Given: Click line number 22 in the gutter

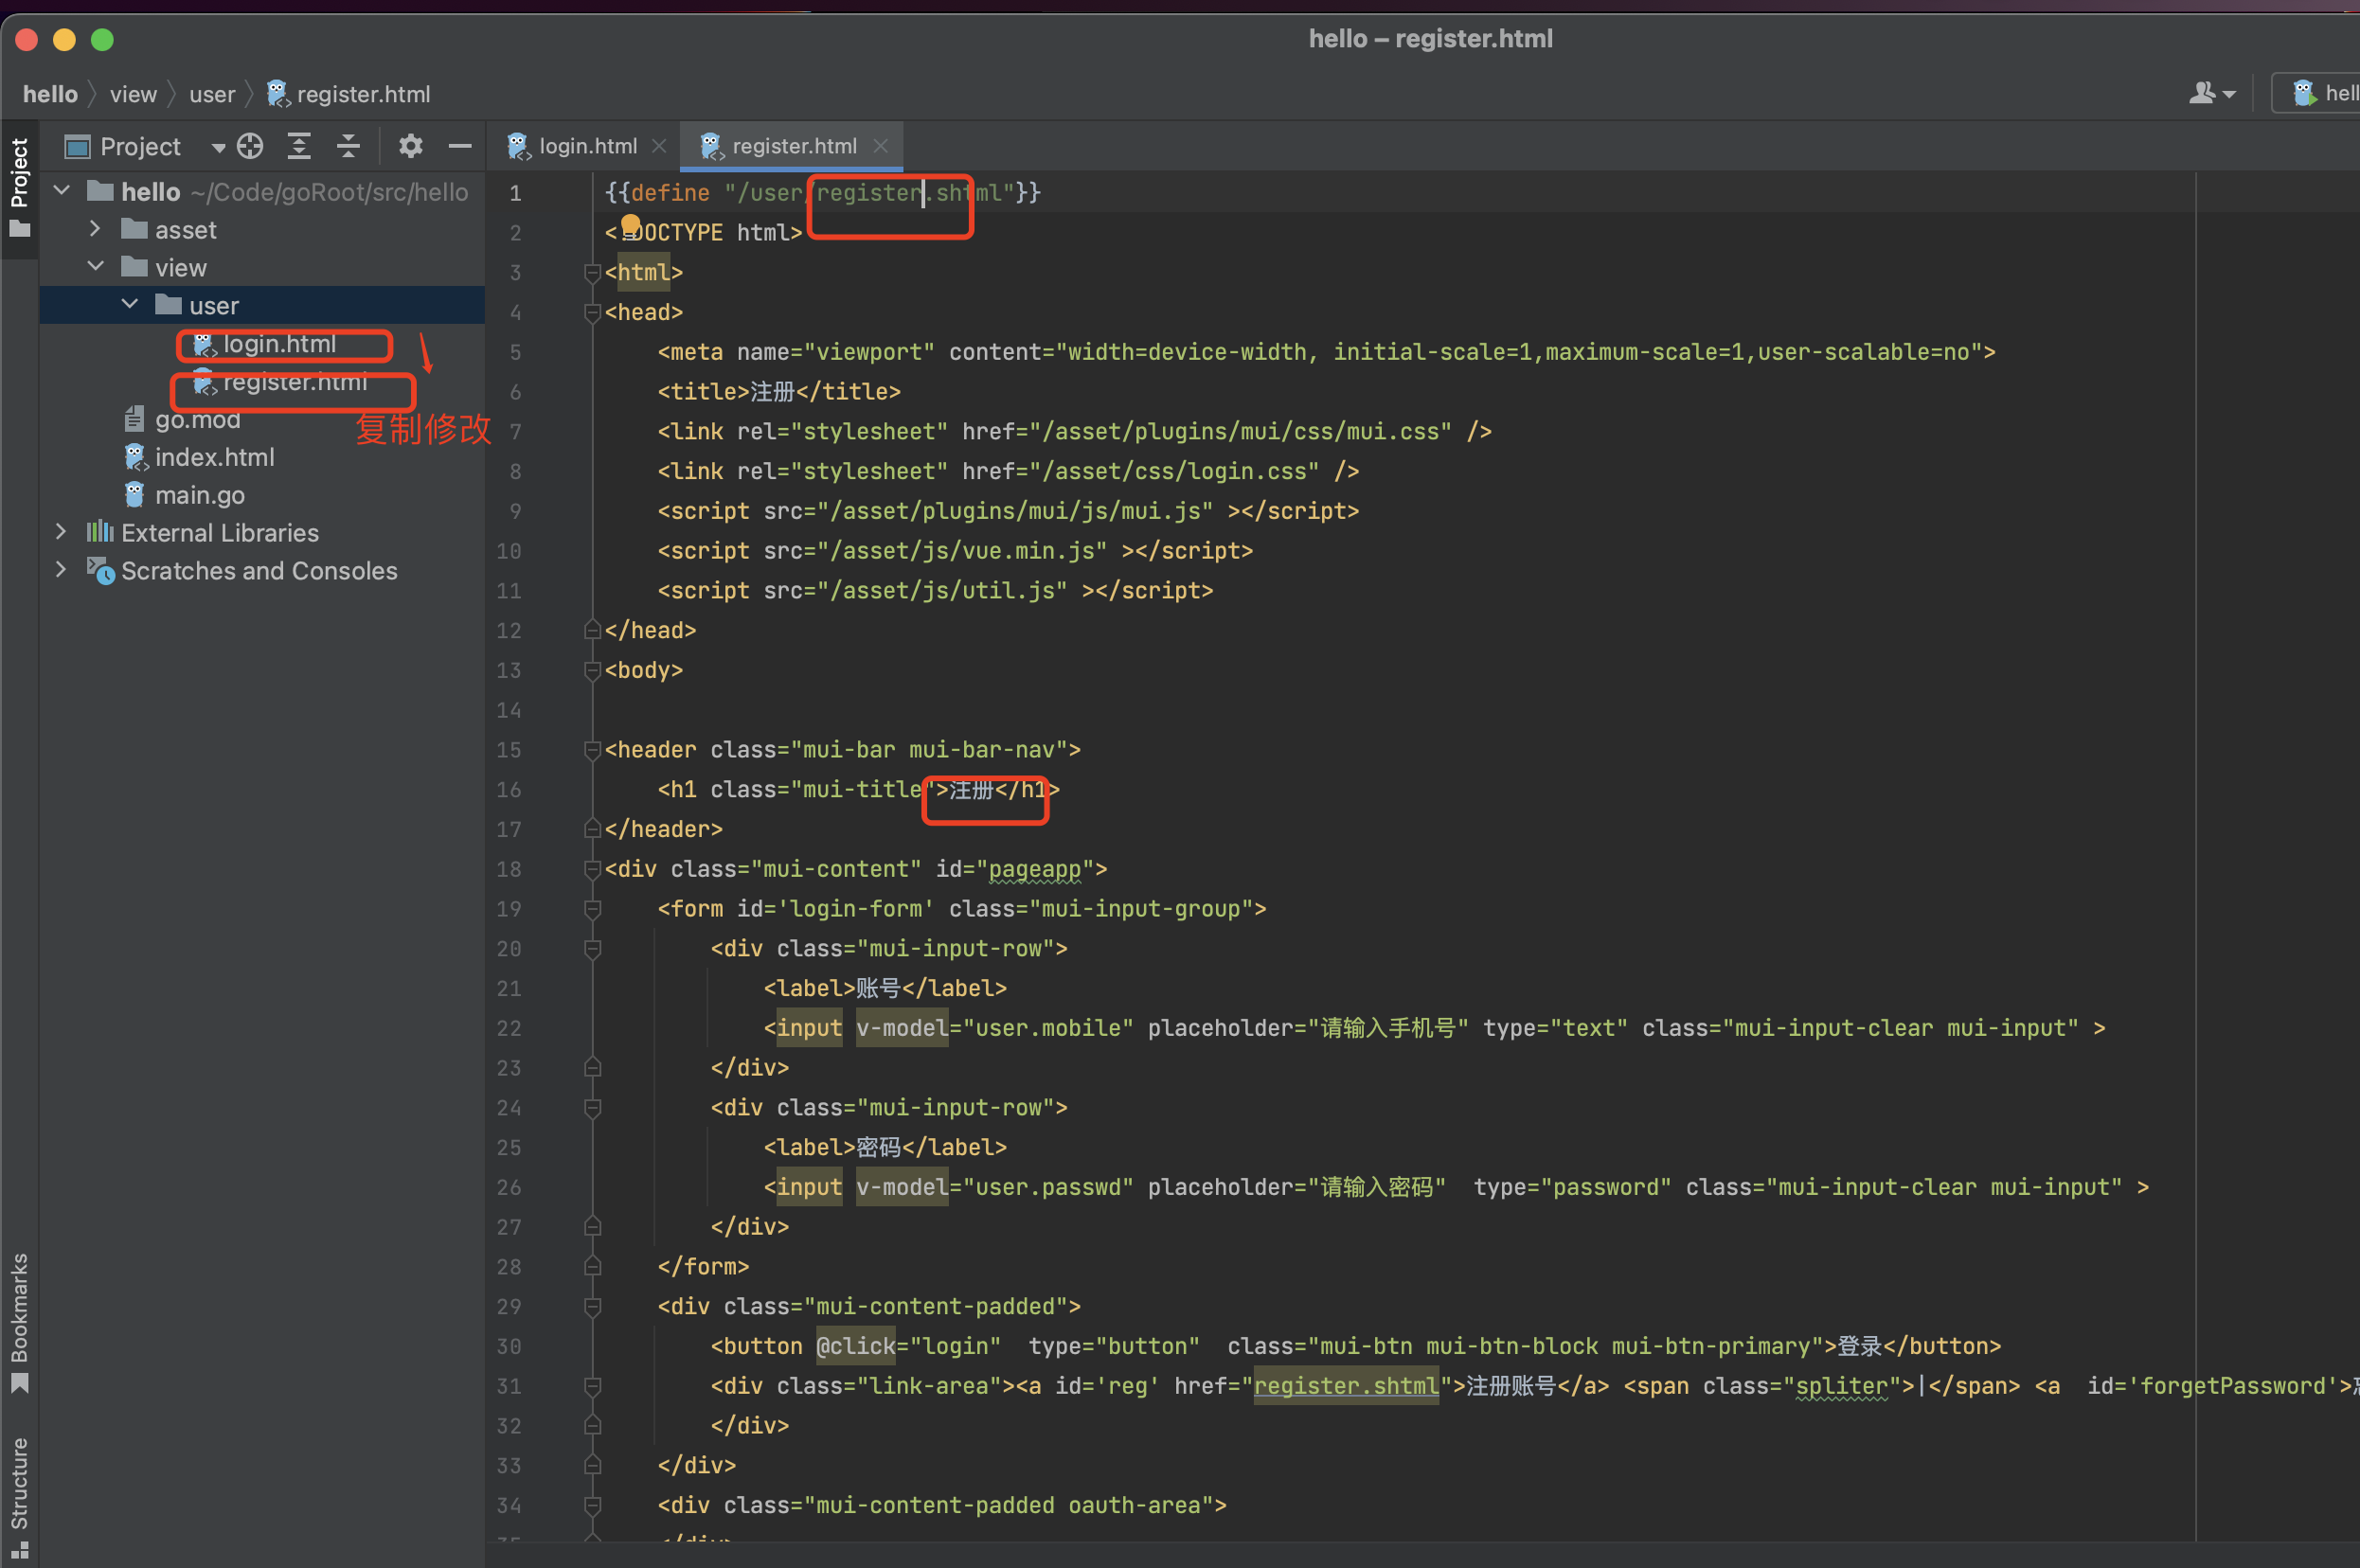Looking at the screenshot, I should [509, 1028].
